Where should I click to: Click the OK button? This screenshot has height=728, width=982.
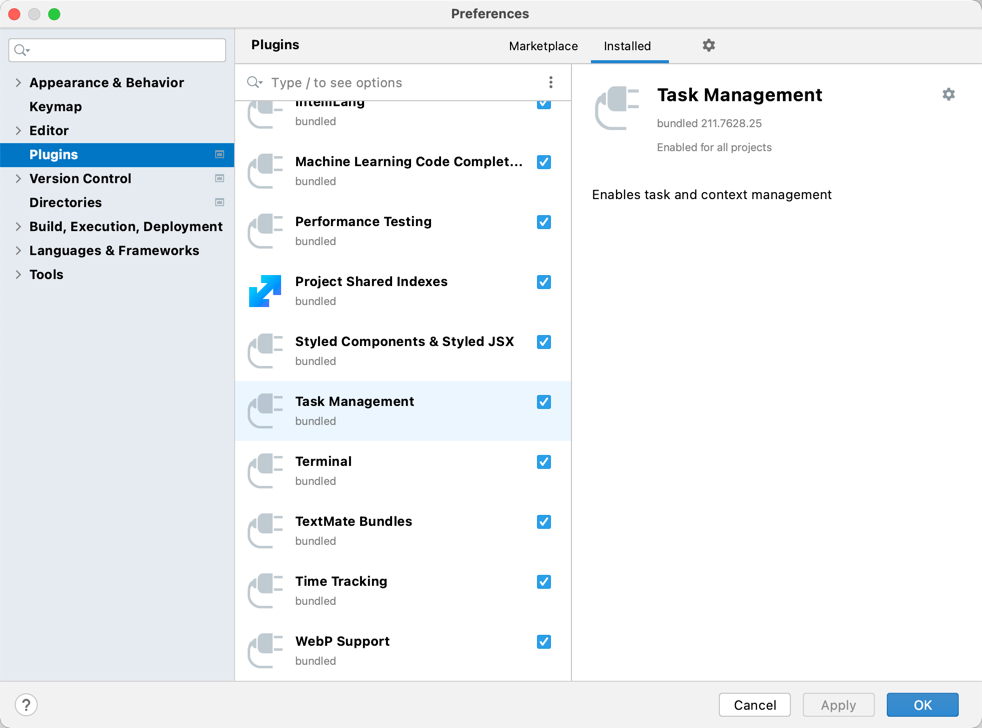click(x=922, y=705)
